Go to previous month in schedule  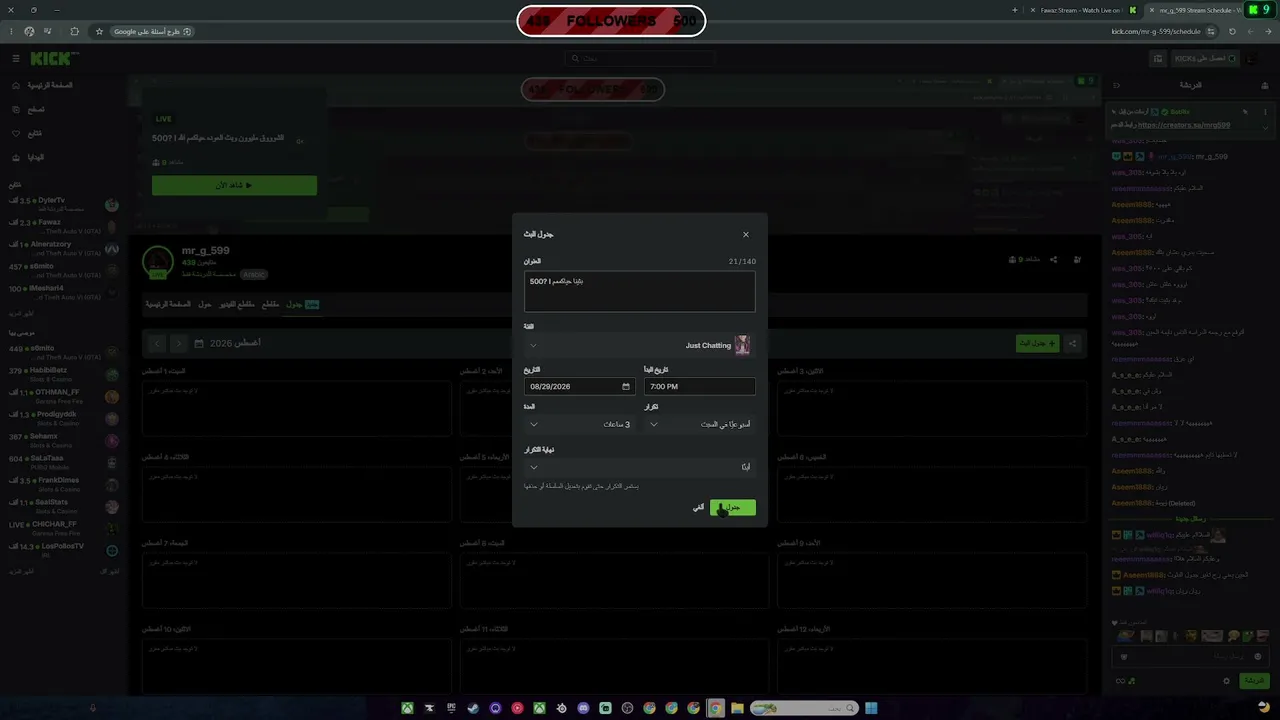[157, 344]
